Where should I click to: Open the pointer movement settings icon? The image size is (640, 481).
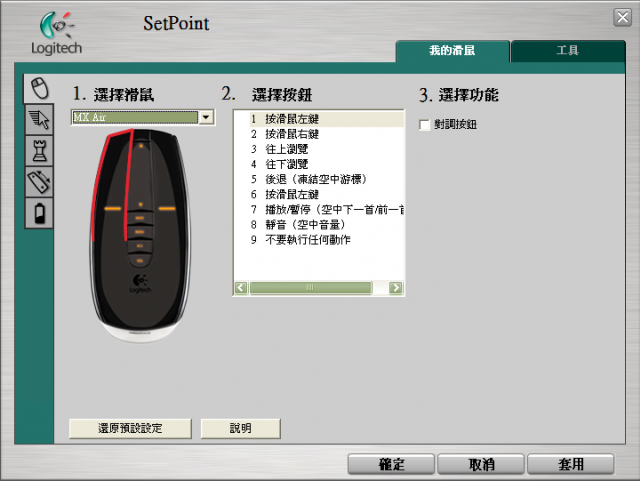point(39,119)
